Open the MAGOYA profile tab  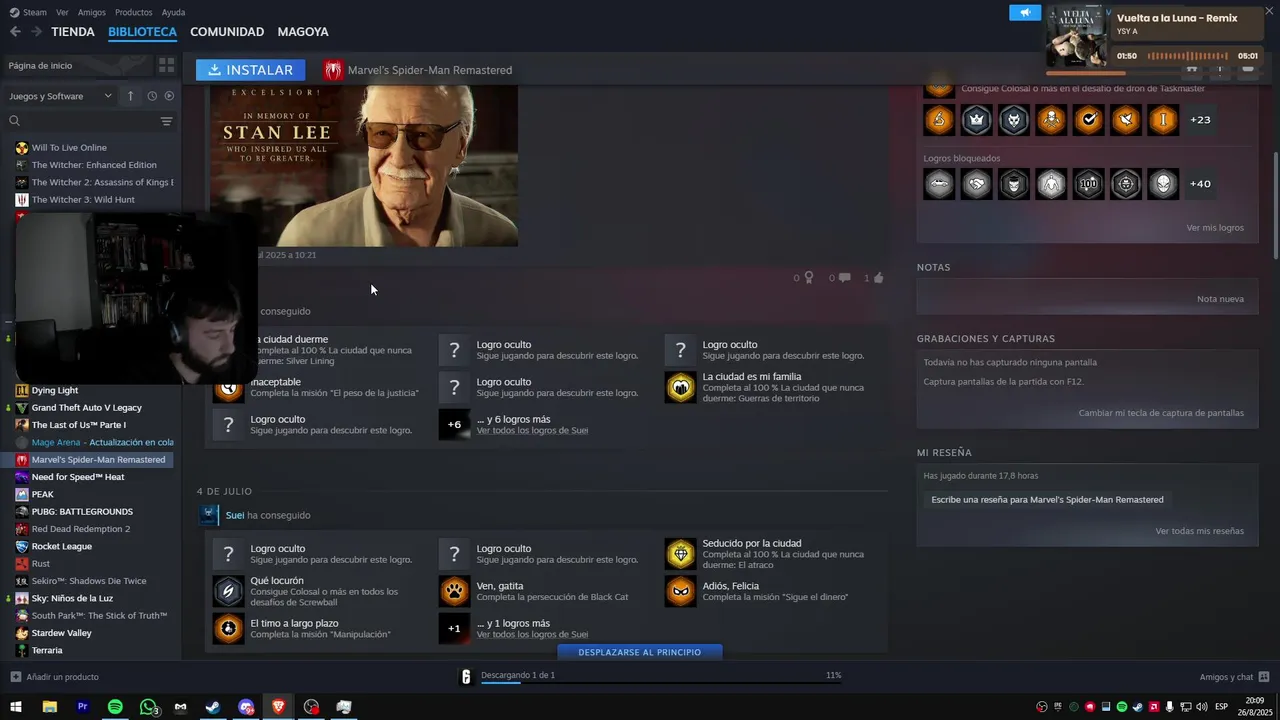pyautogui.click(x=303, y=32)
